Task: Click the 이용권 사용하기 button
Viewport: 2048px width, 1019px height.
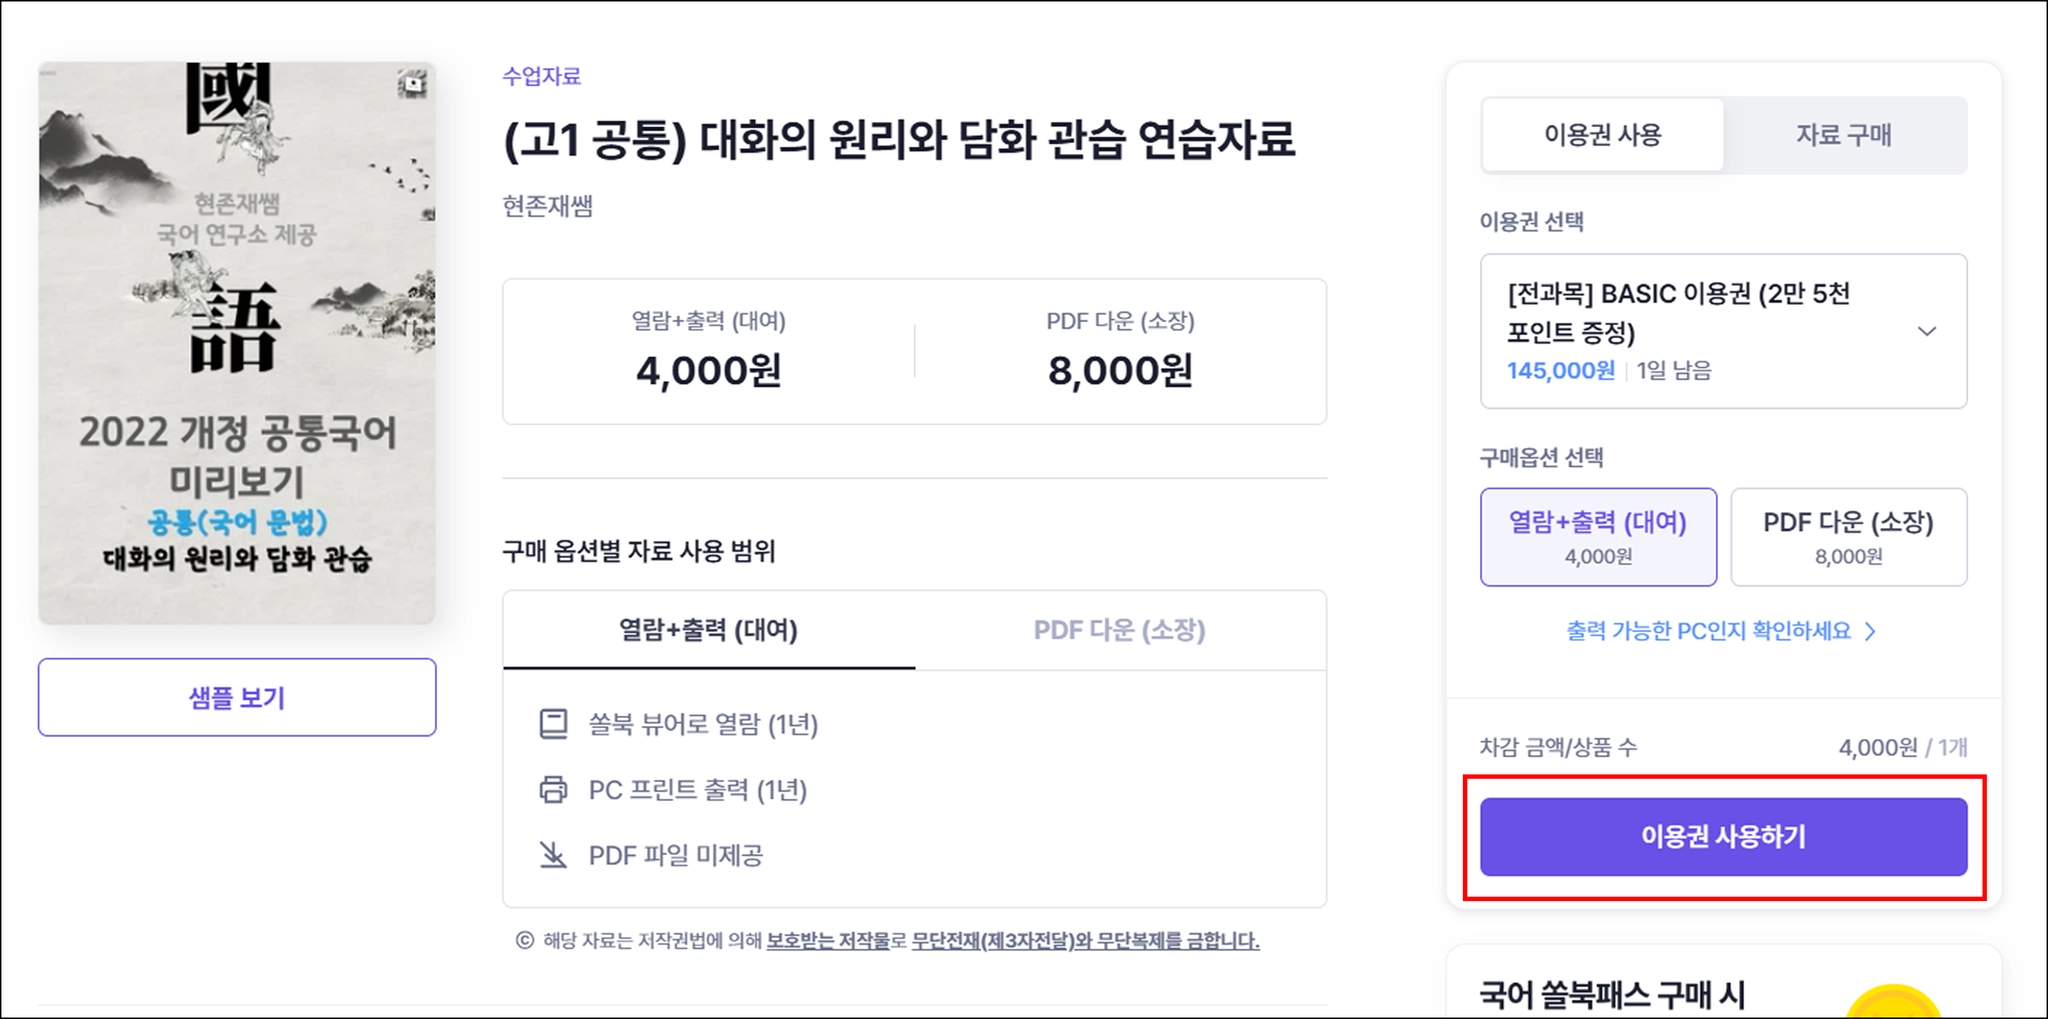Action: pos(1723,837)
